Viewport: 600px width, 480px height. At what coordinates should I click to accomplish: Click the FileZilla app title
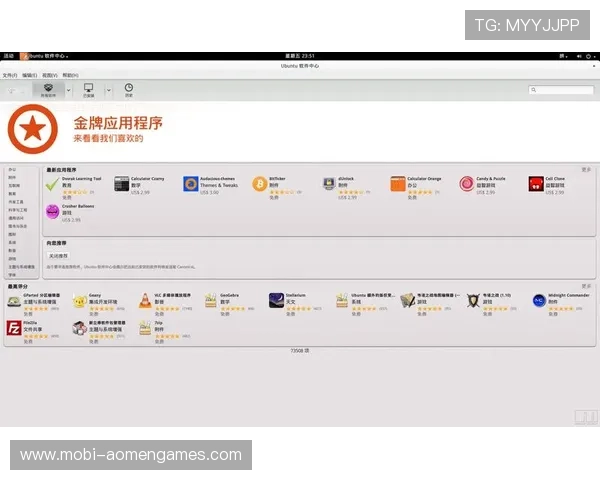[30, 323]
